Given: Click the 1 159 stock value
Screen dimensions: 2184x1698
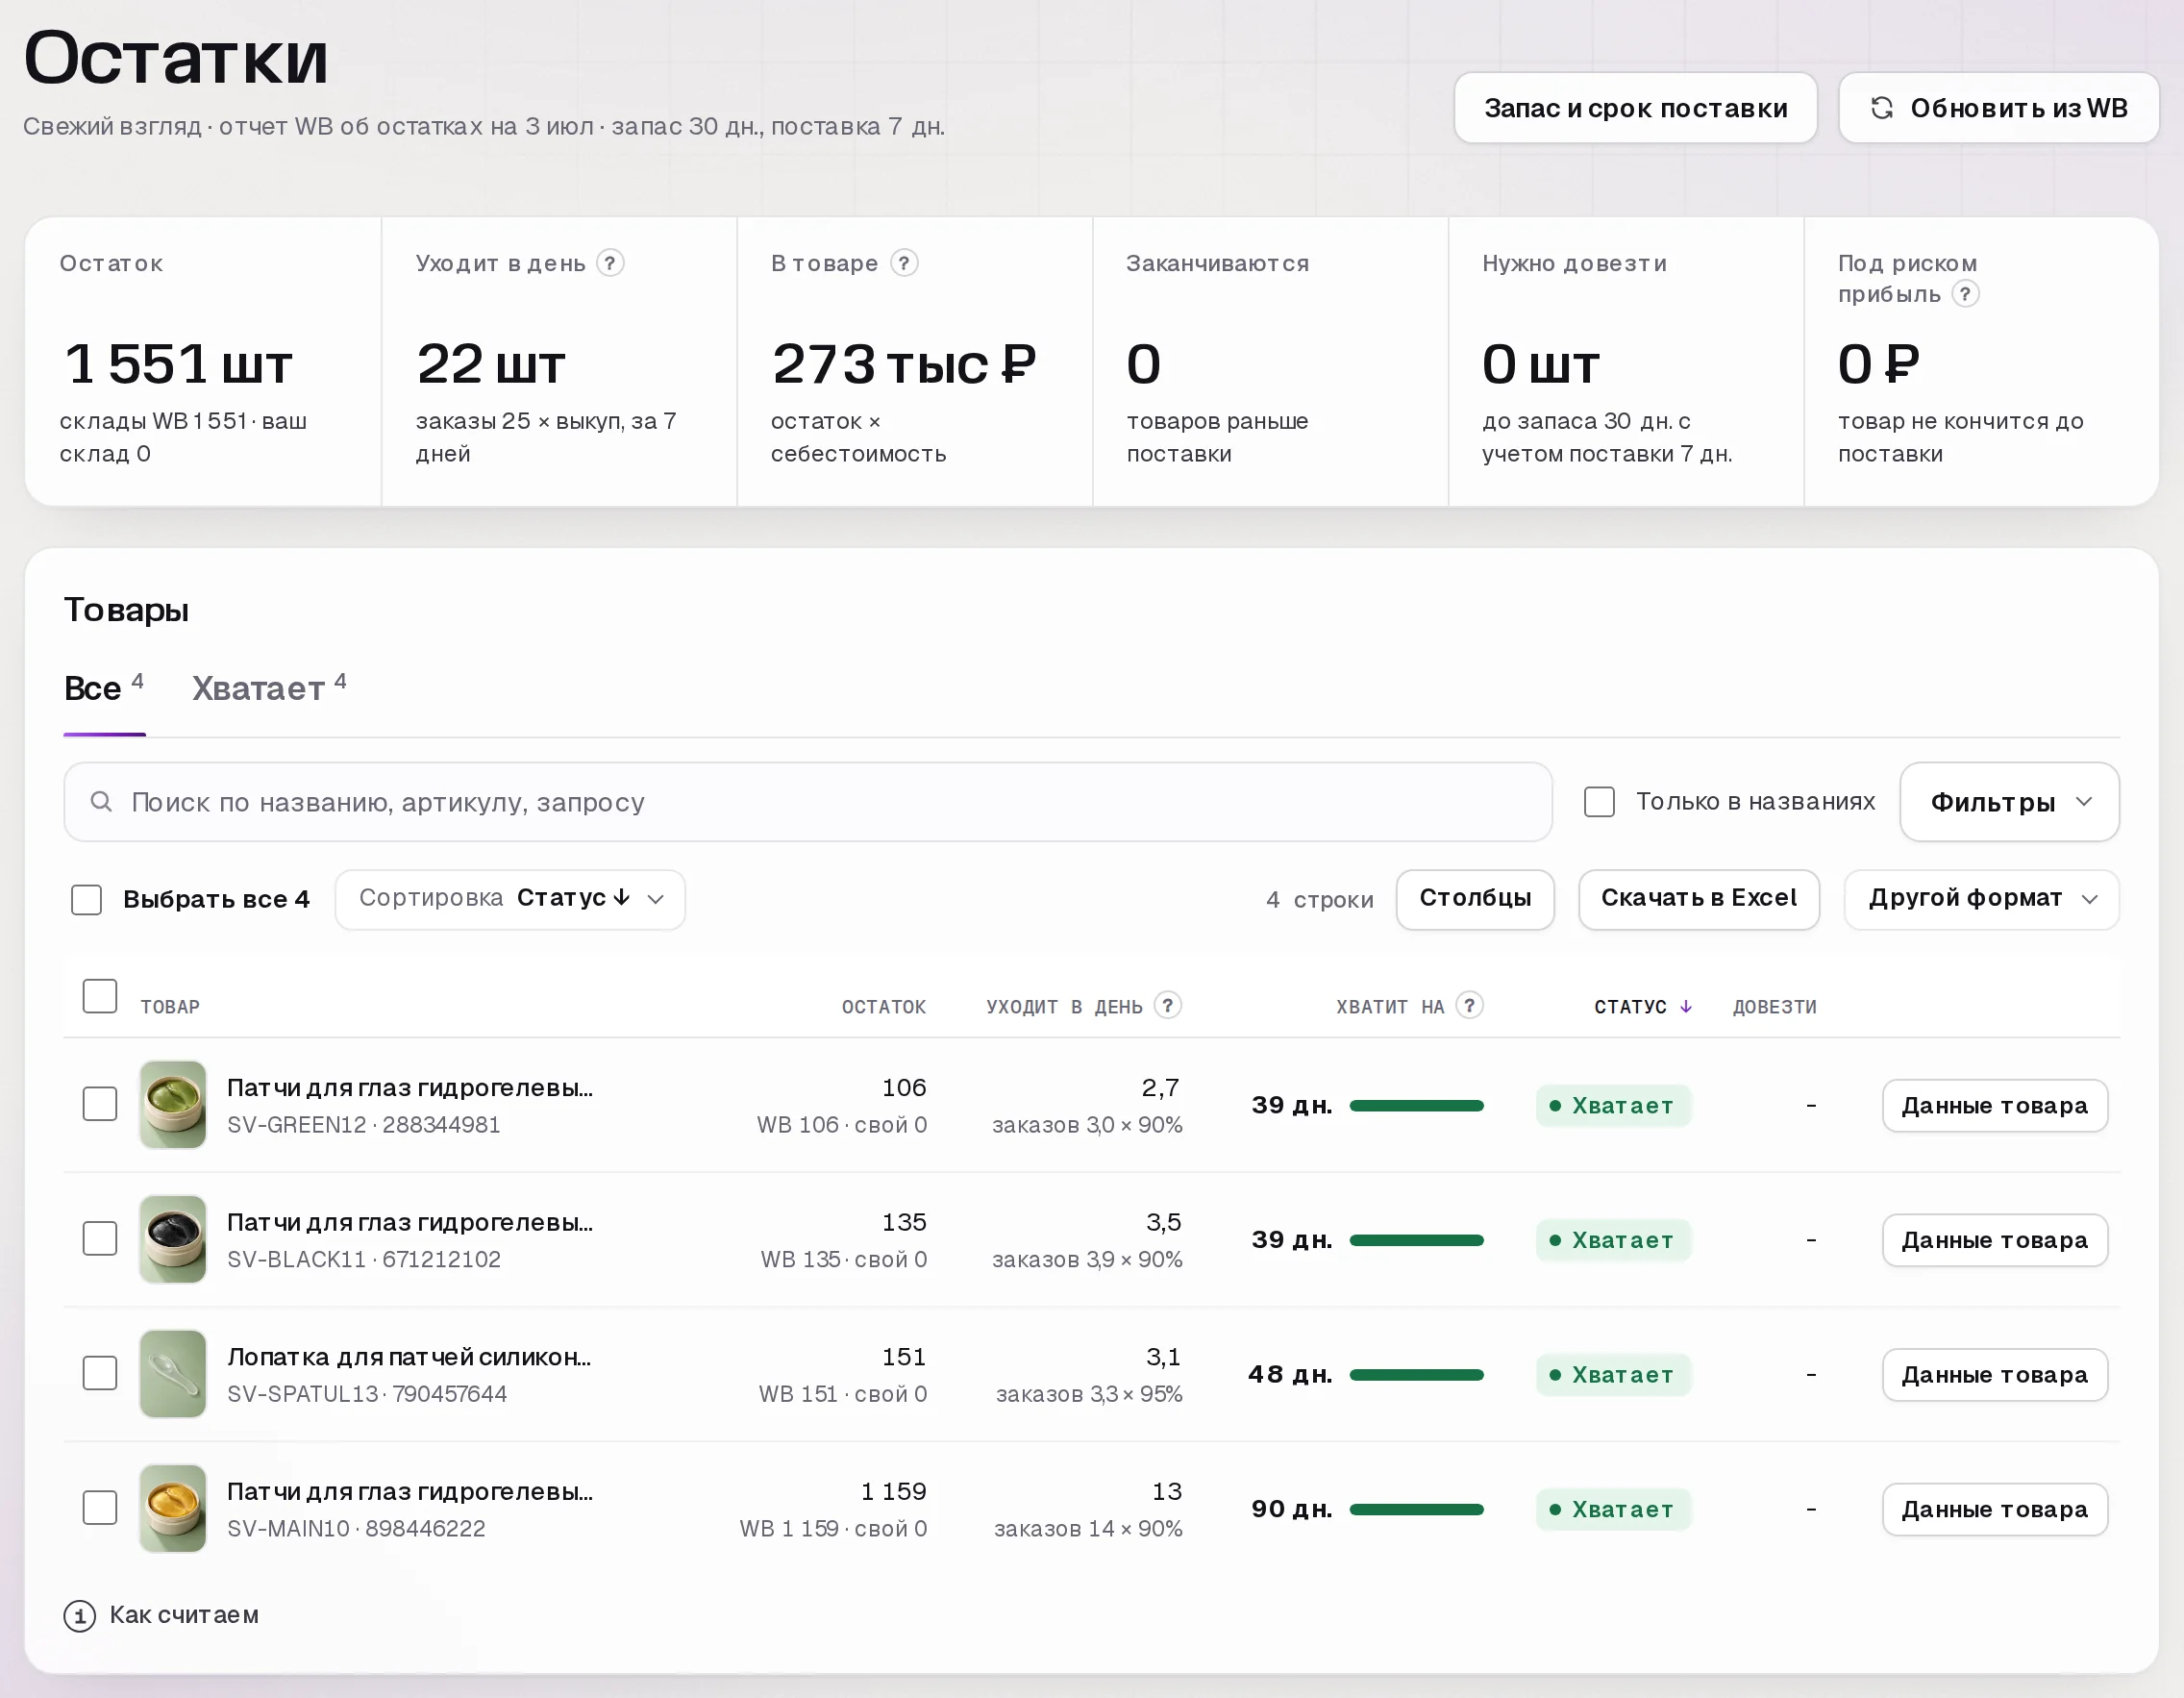Looking at the screenshot, I should (x=894, y=1492).
